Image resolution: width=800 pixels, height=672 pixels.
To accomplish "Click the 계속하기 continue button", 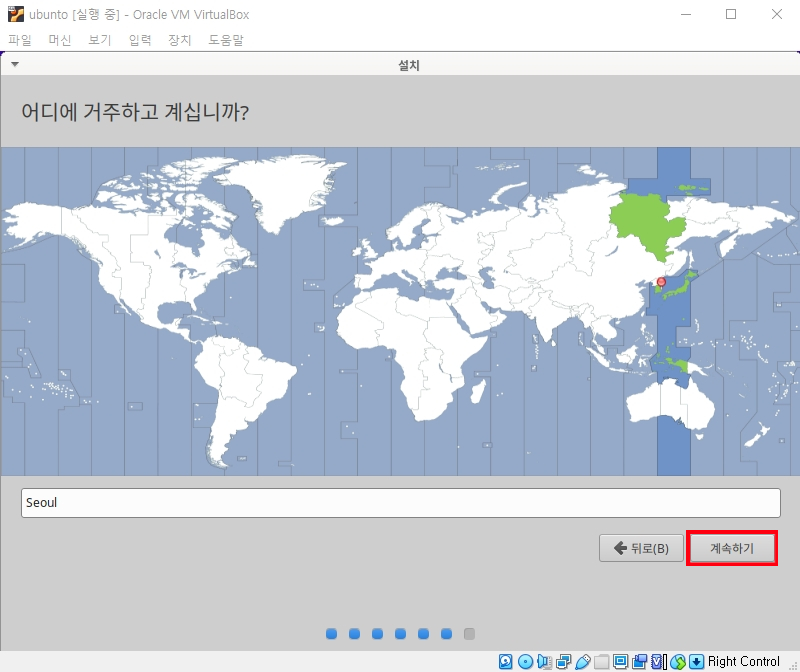I will pos(732,548).
